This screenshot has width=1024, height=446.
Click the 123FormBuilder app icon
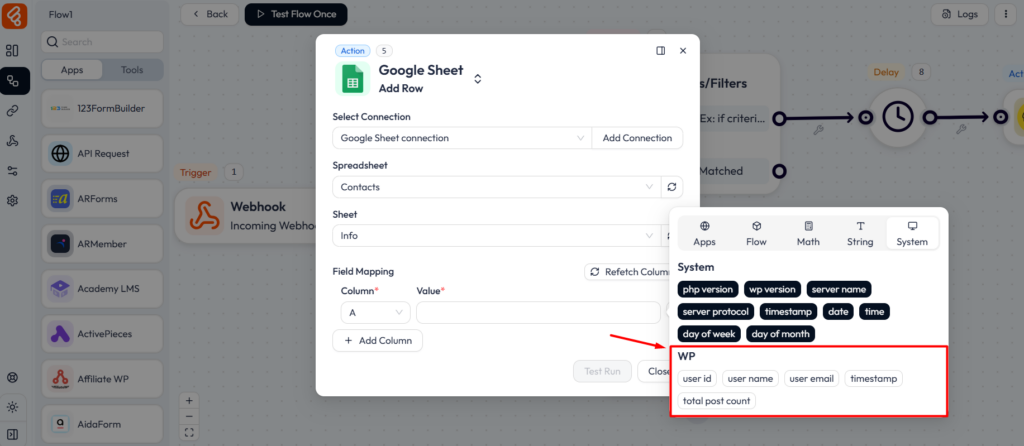[x=60, y=108]
